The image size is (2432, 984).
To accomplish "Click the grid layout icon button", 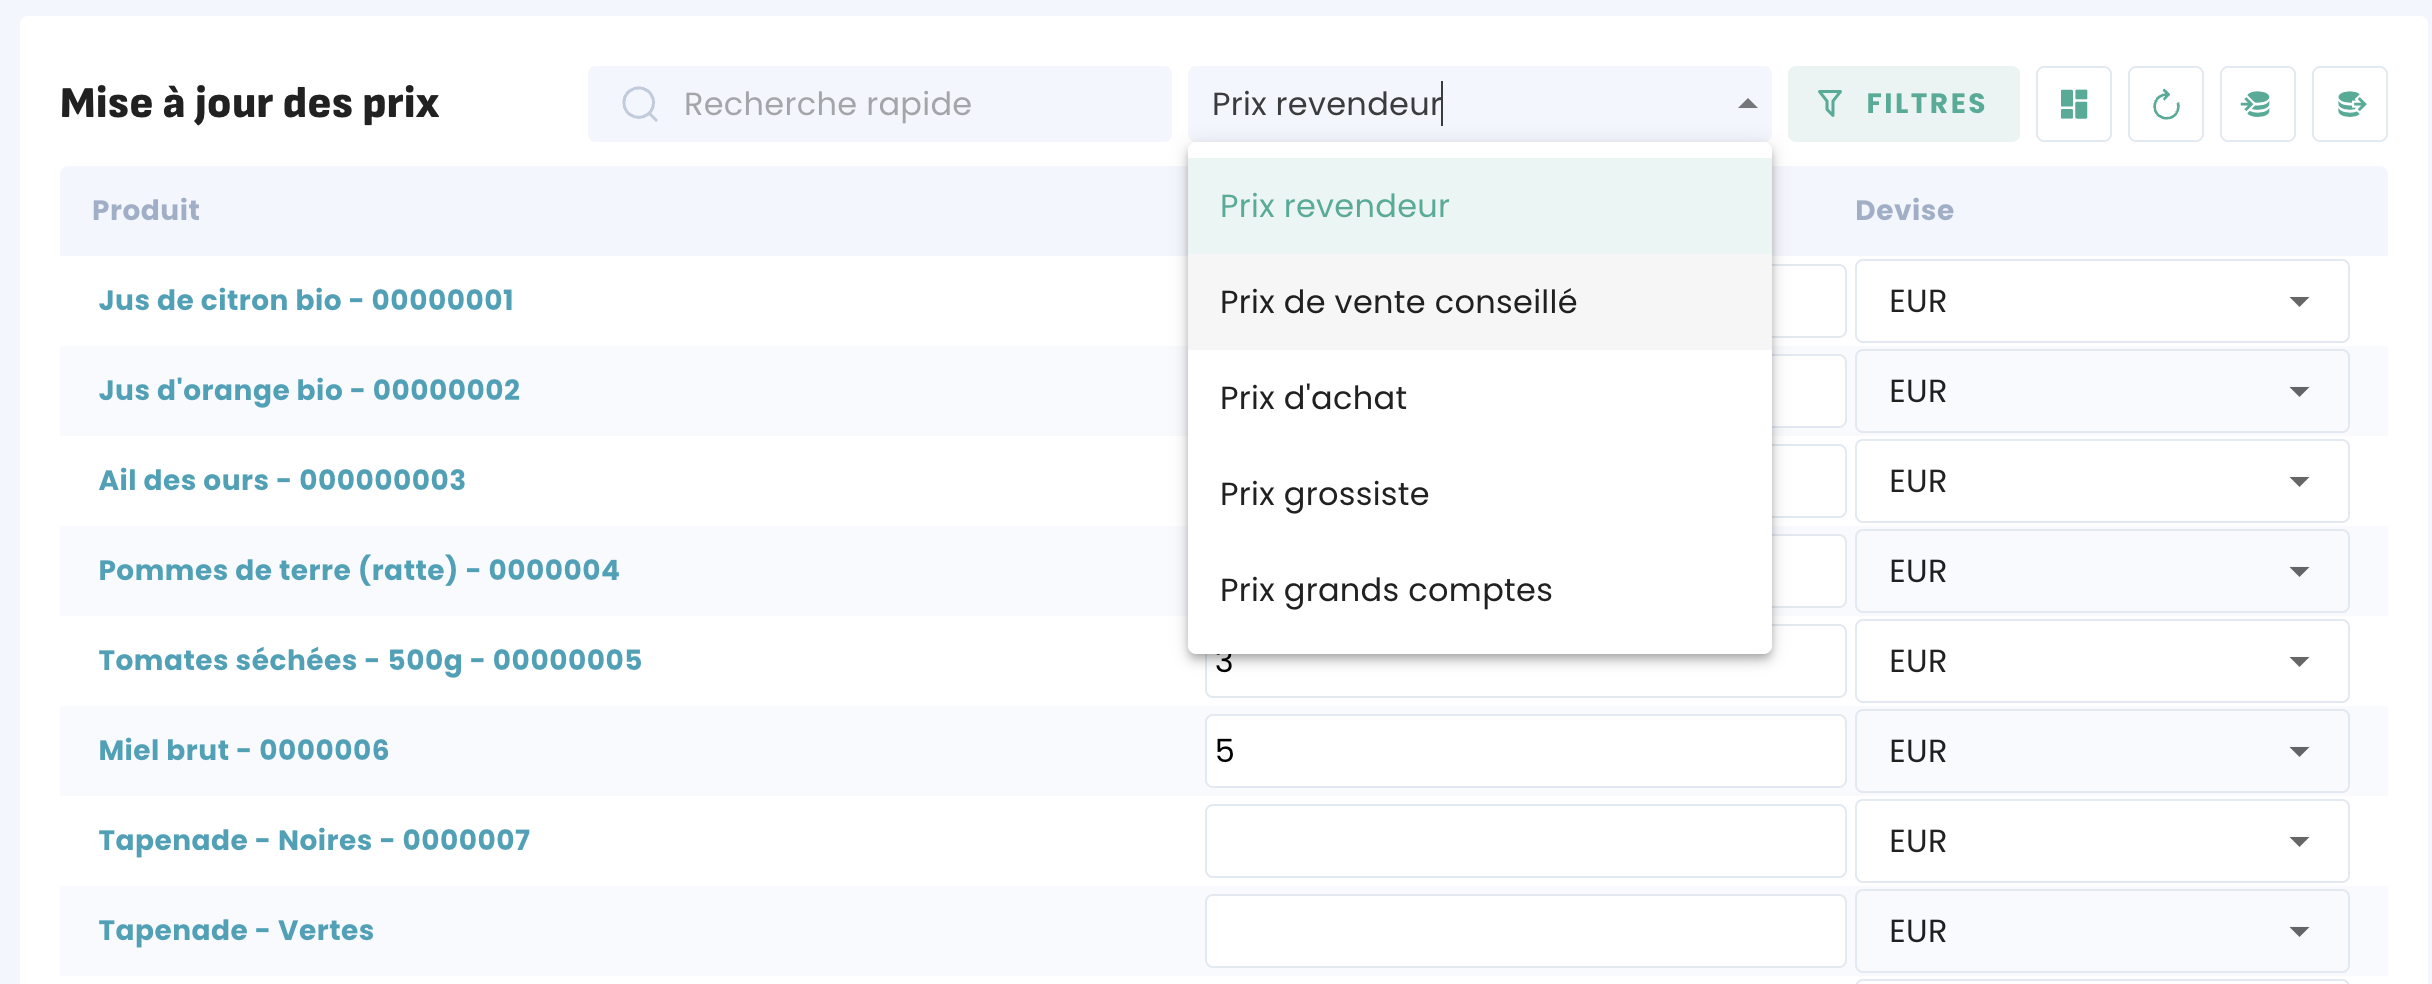I will 2073,104.
